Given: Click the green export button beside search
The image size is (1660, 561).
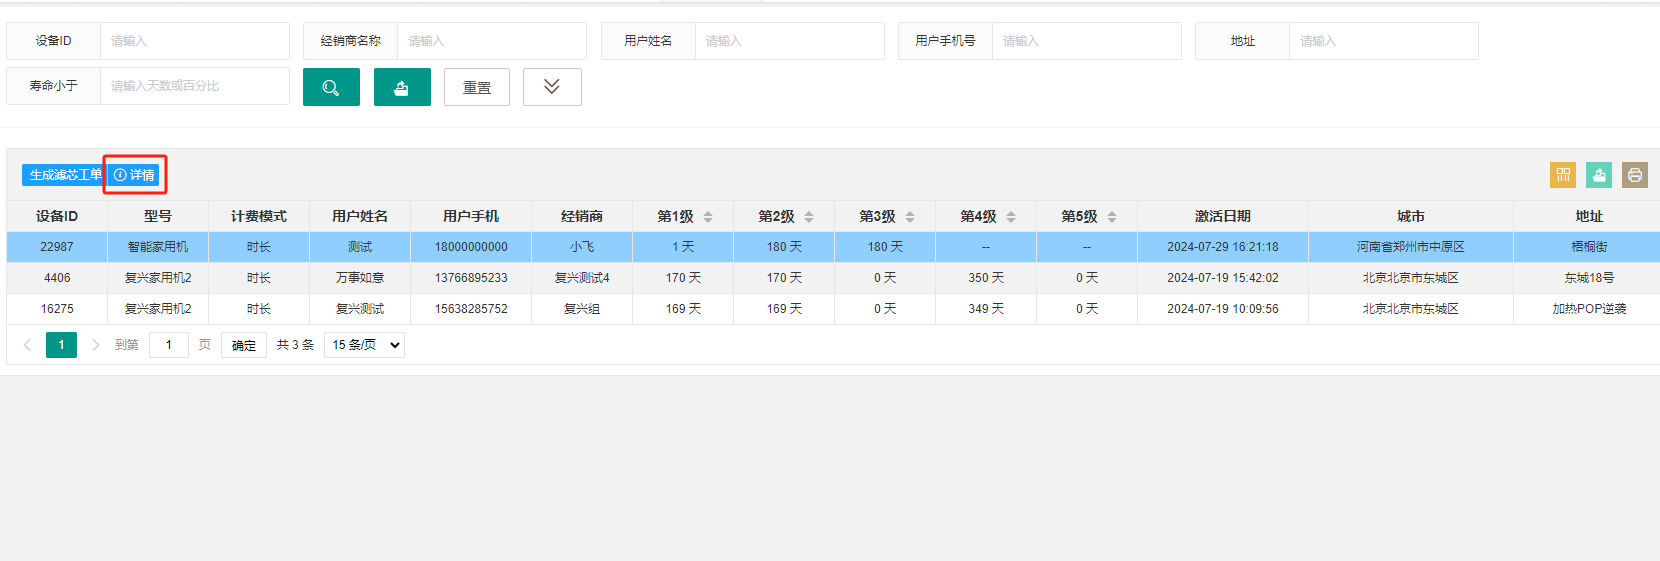Looking at the screenshot, I should click(x=402, y=87).
